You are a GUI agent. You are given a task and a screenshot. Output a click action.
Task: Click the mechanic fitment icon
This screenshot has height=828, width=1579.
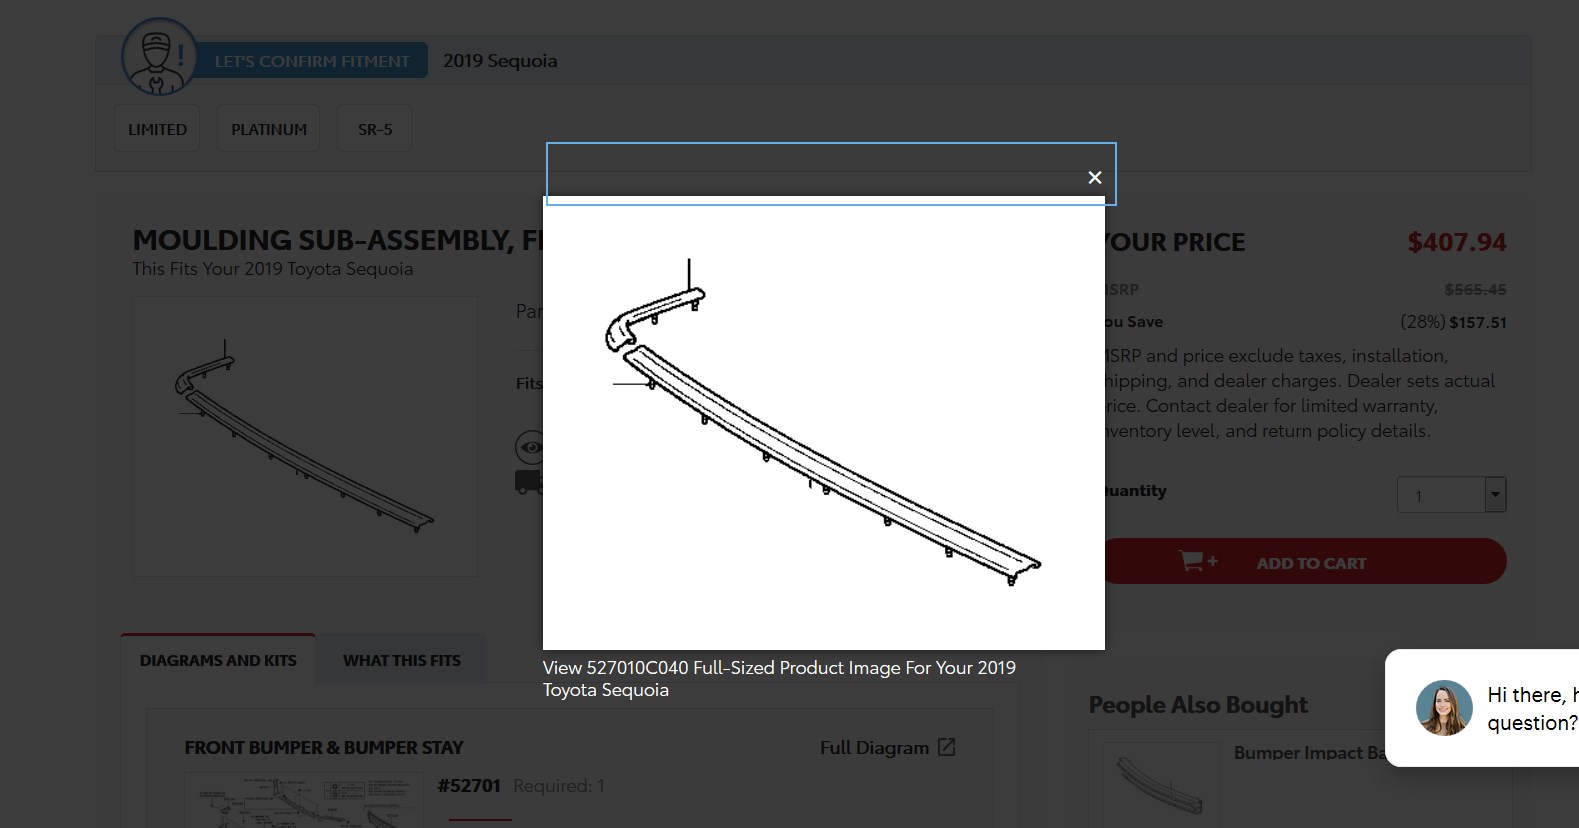[x=159, y=57]
